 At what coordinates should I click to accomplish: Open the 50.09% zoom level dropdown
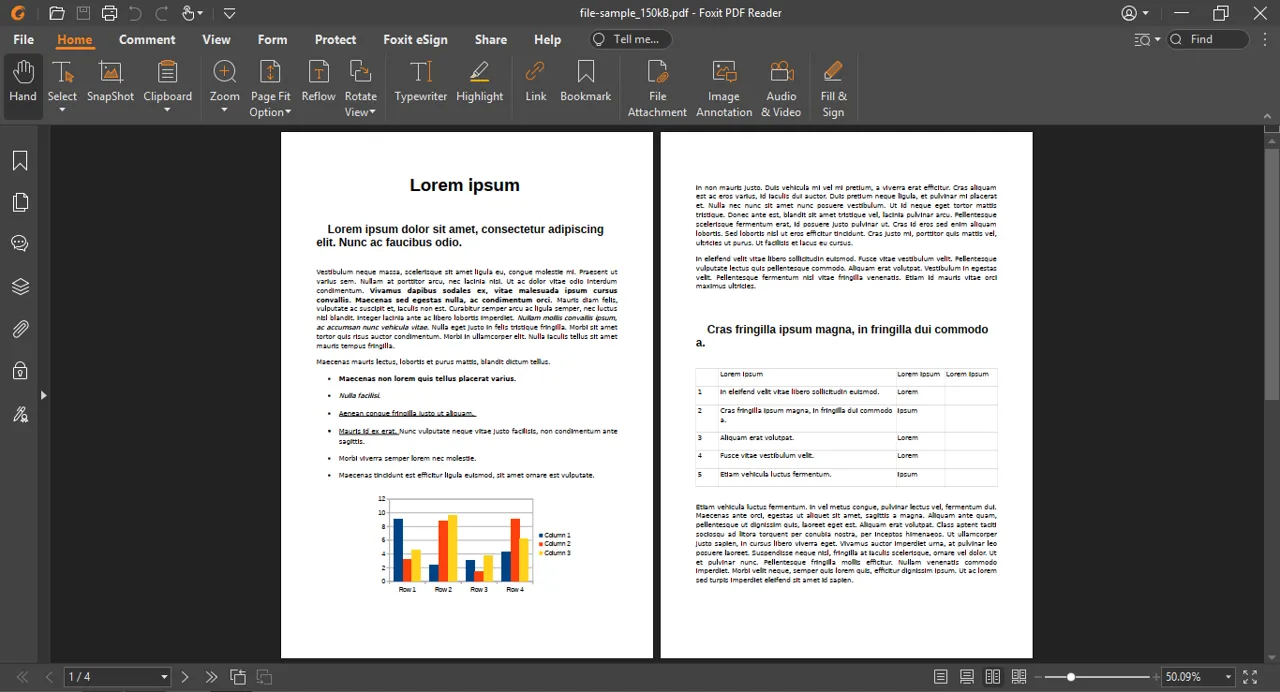click(1229, 677)
